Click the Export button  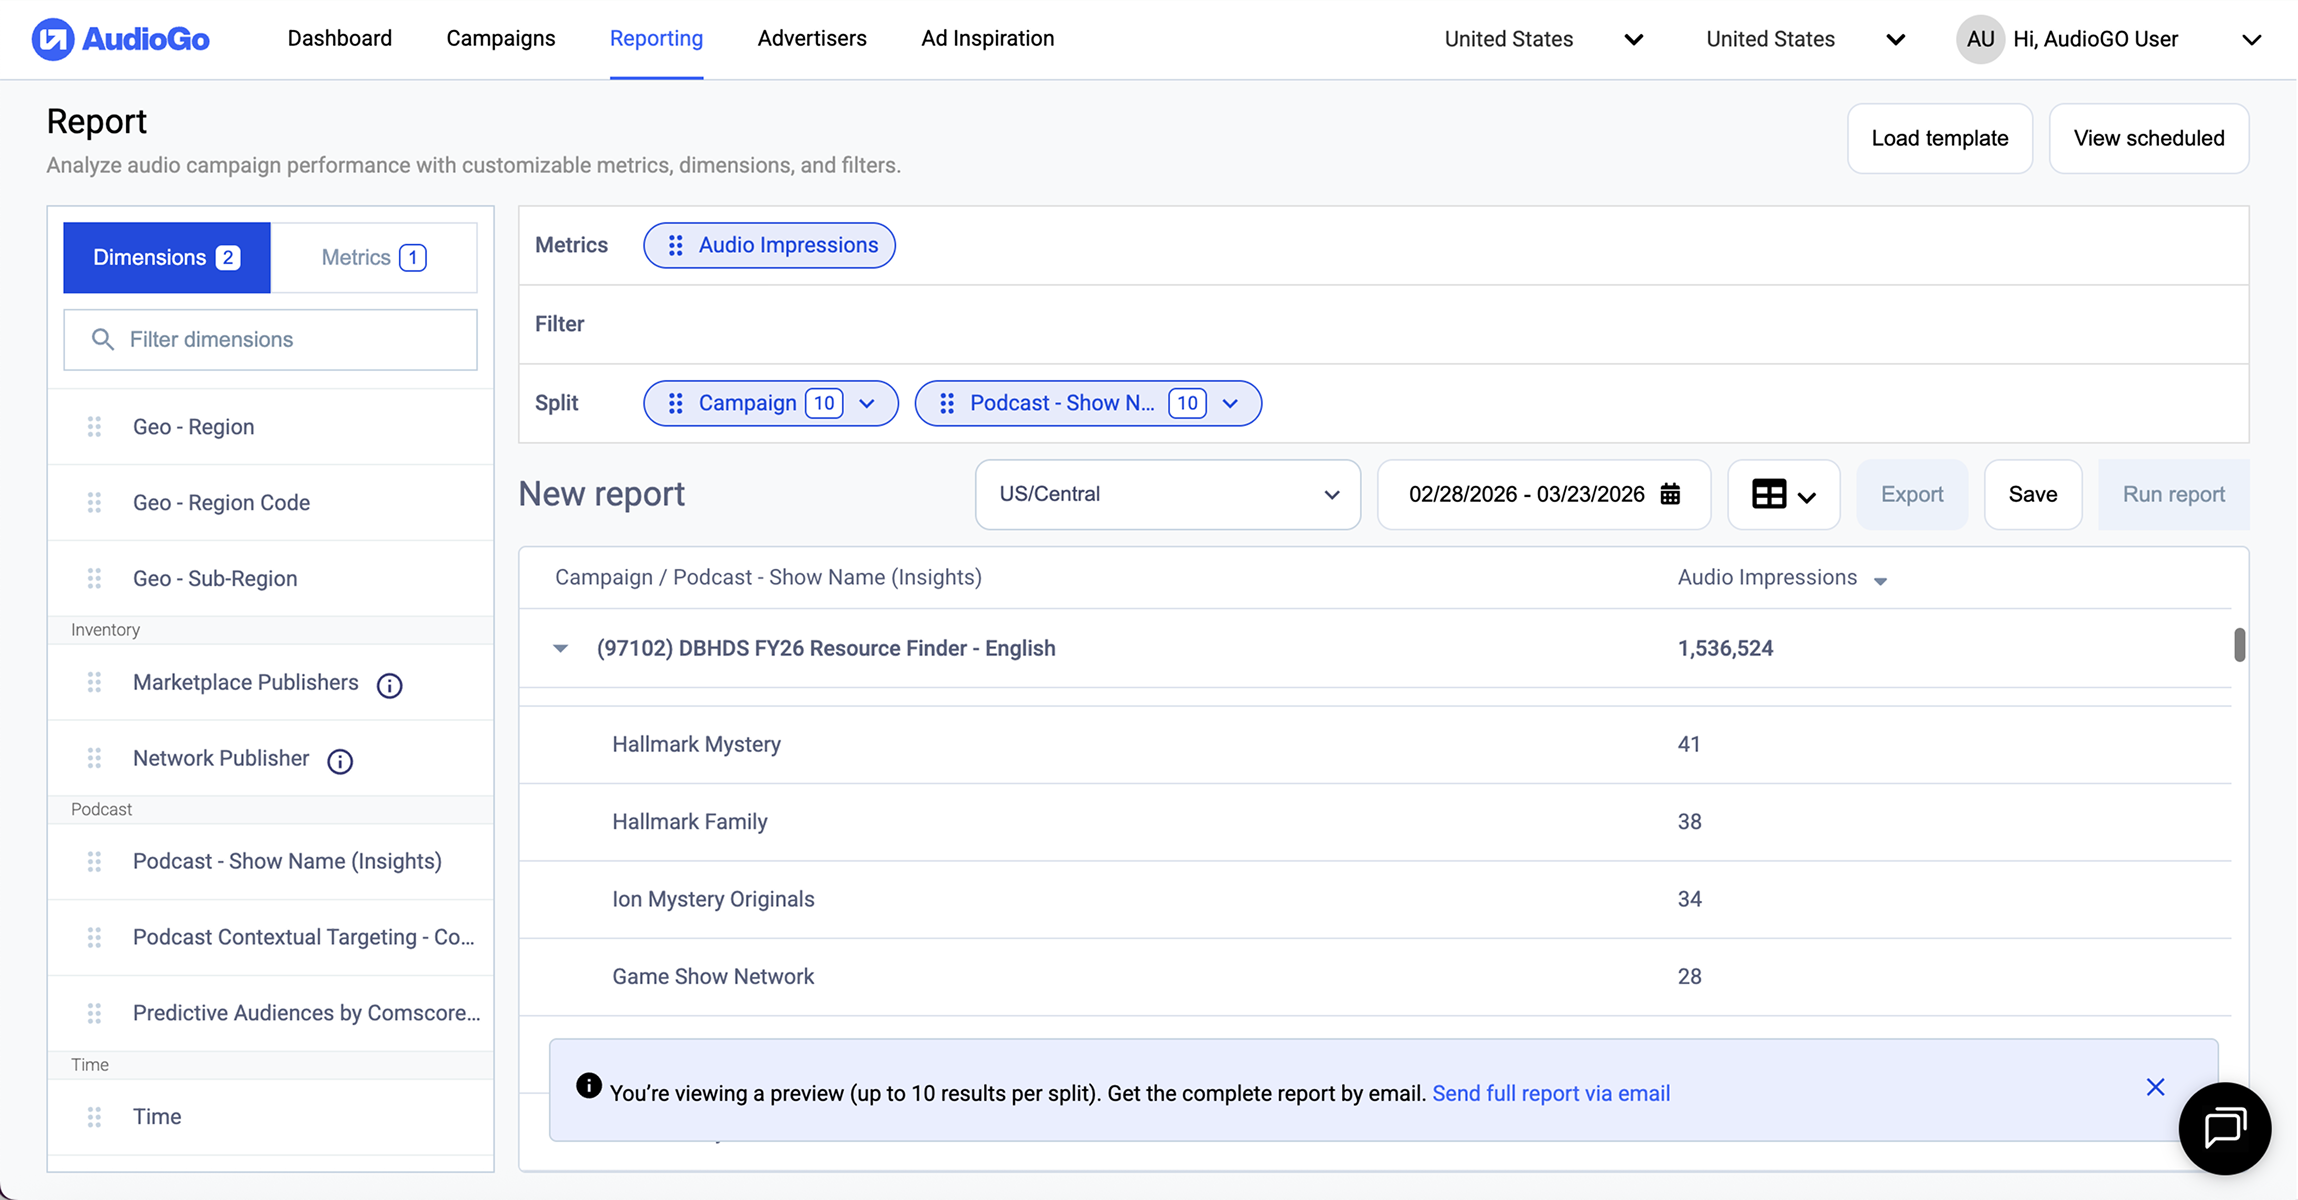(1911, 494)
